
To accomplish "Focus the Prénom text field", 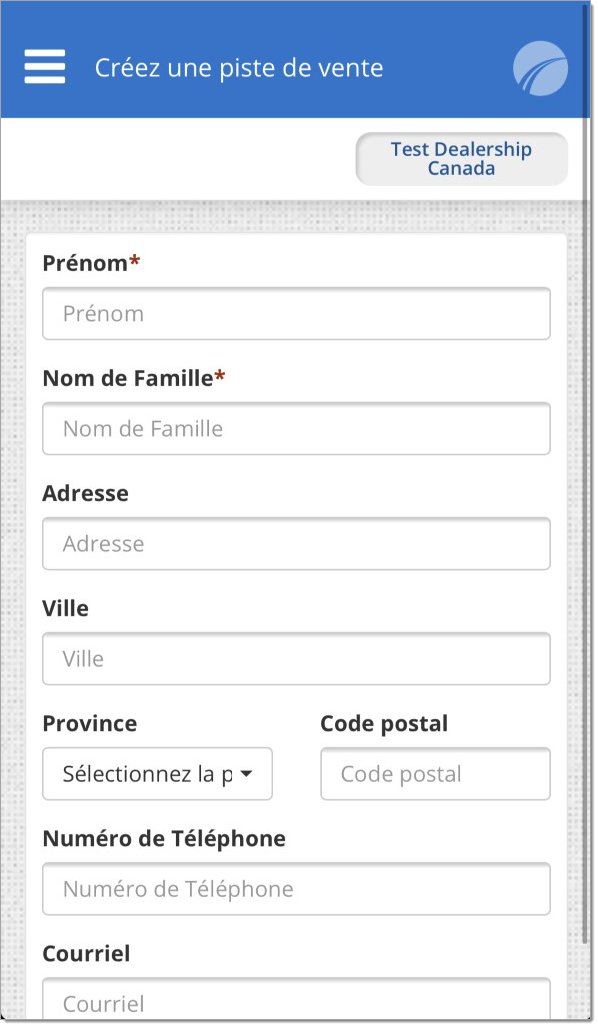I will point(296,314).
